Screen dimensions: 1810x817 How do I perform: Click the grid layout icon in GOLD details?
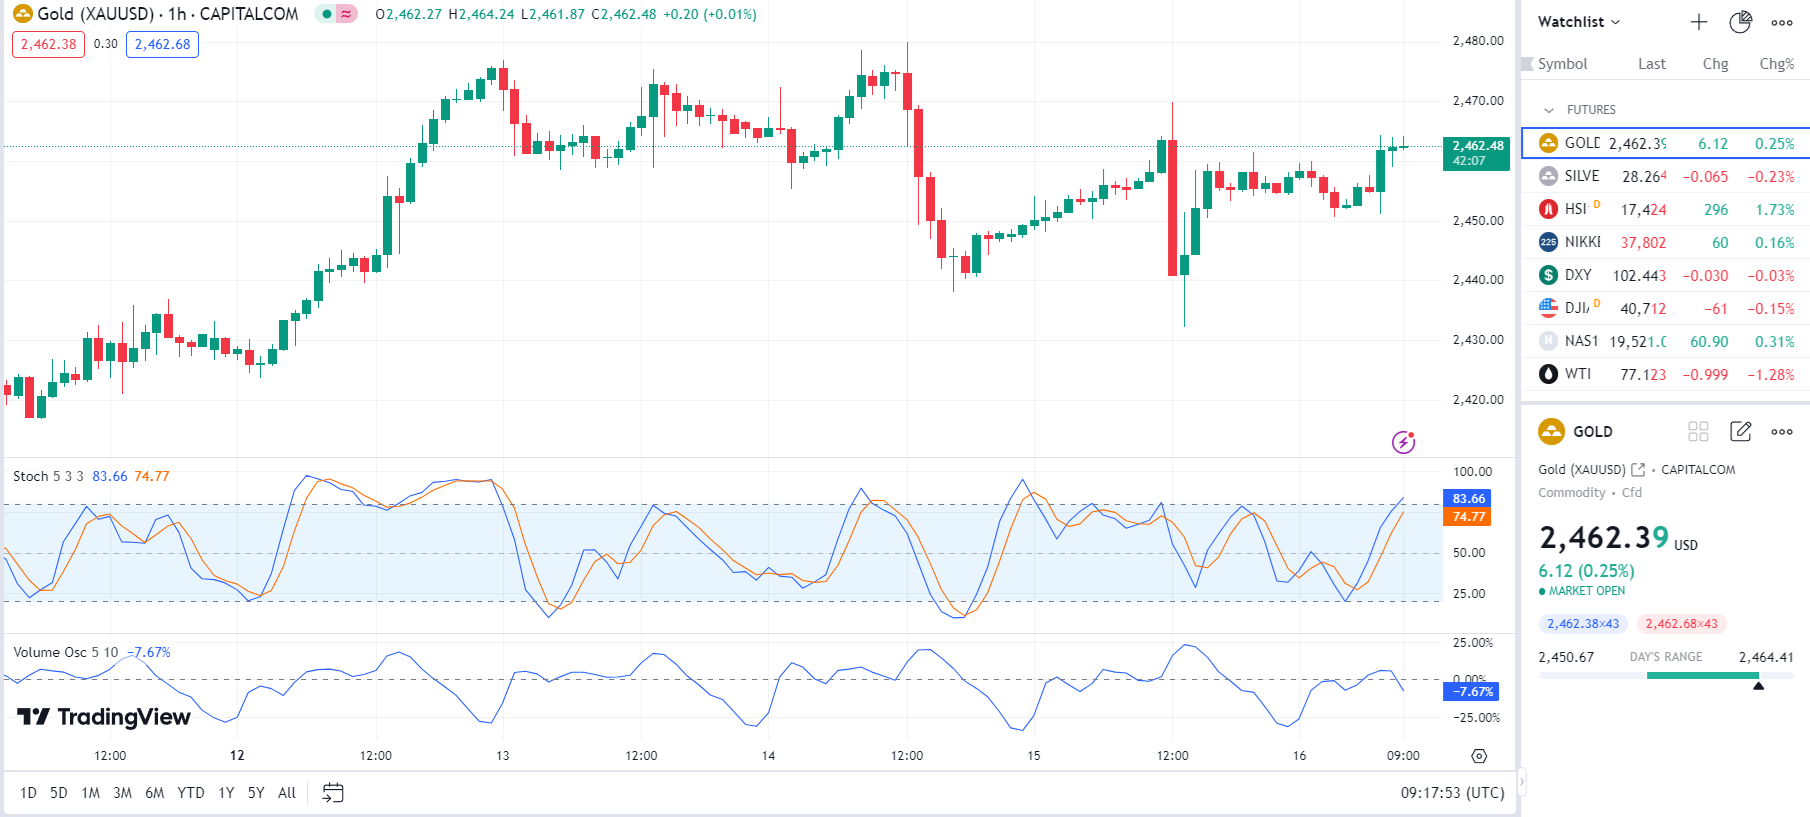coord(1698,431)
